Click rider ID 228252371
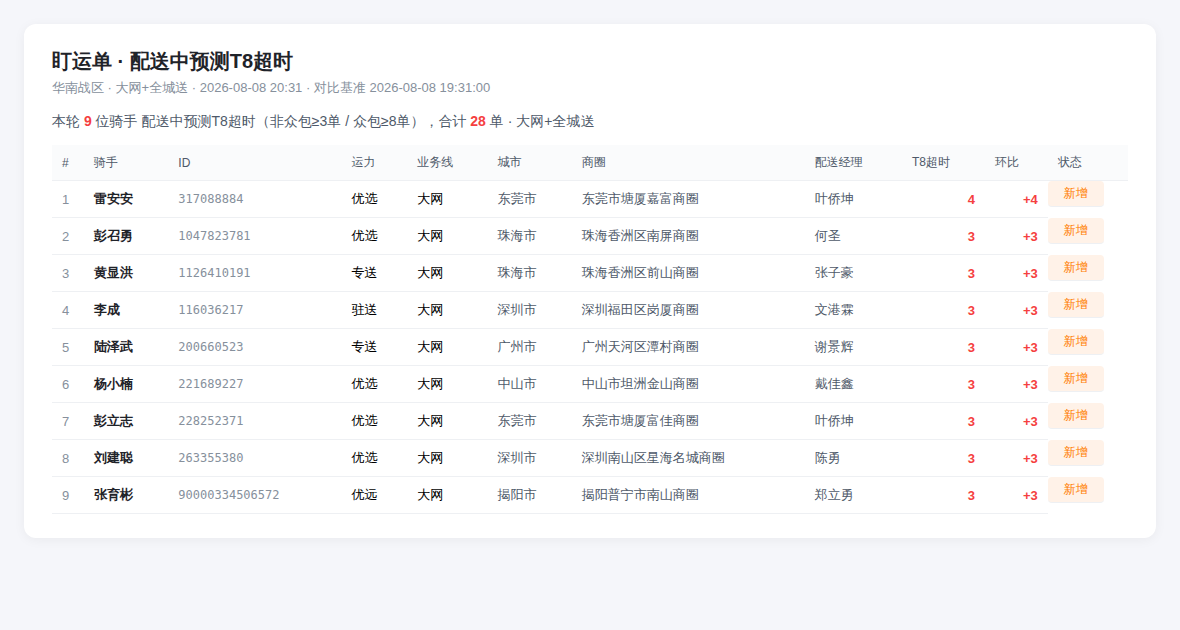Screen dimensions: 1180x630 click(x=211, y=421)
